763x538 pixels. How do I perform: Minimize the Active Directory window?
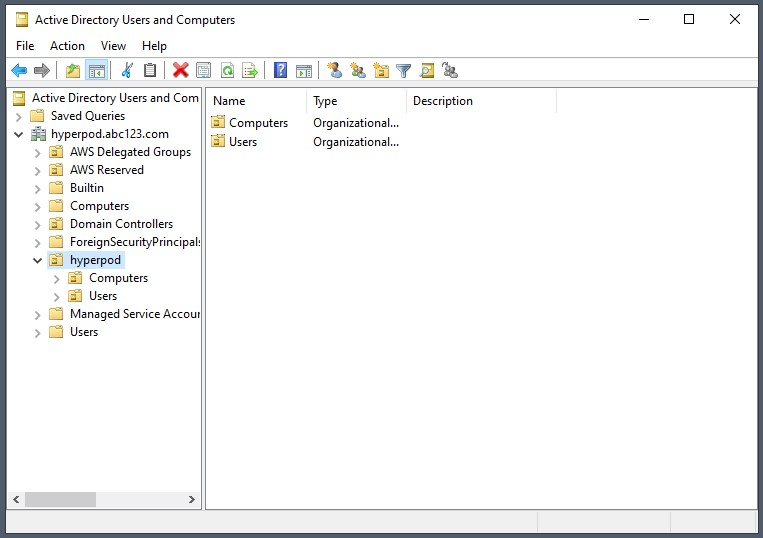click(644, 19)
